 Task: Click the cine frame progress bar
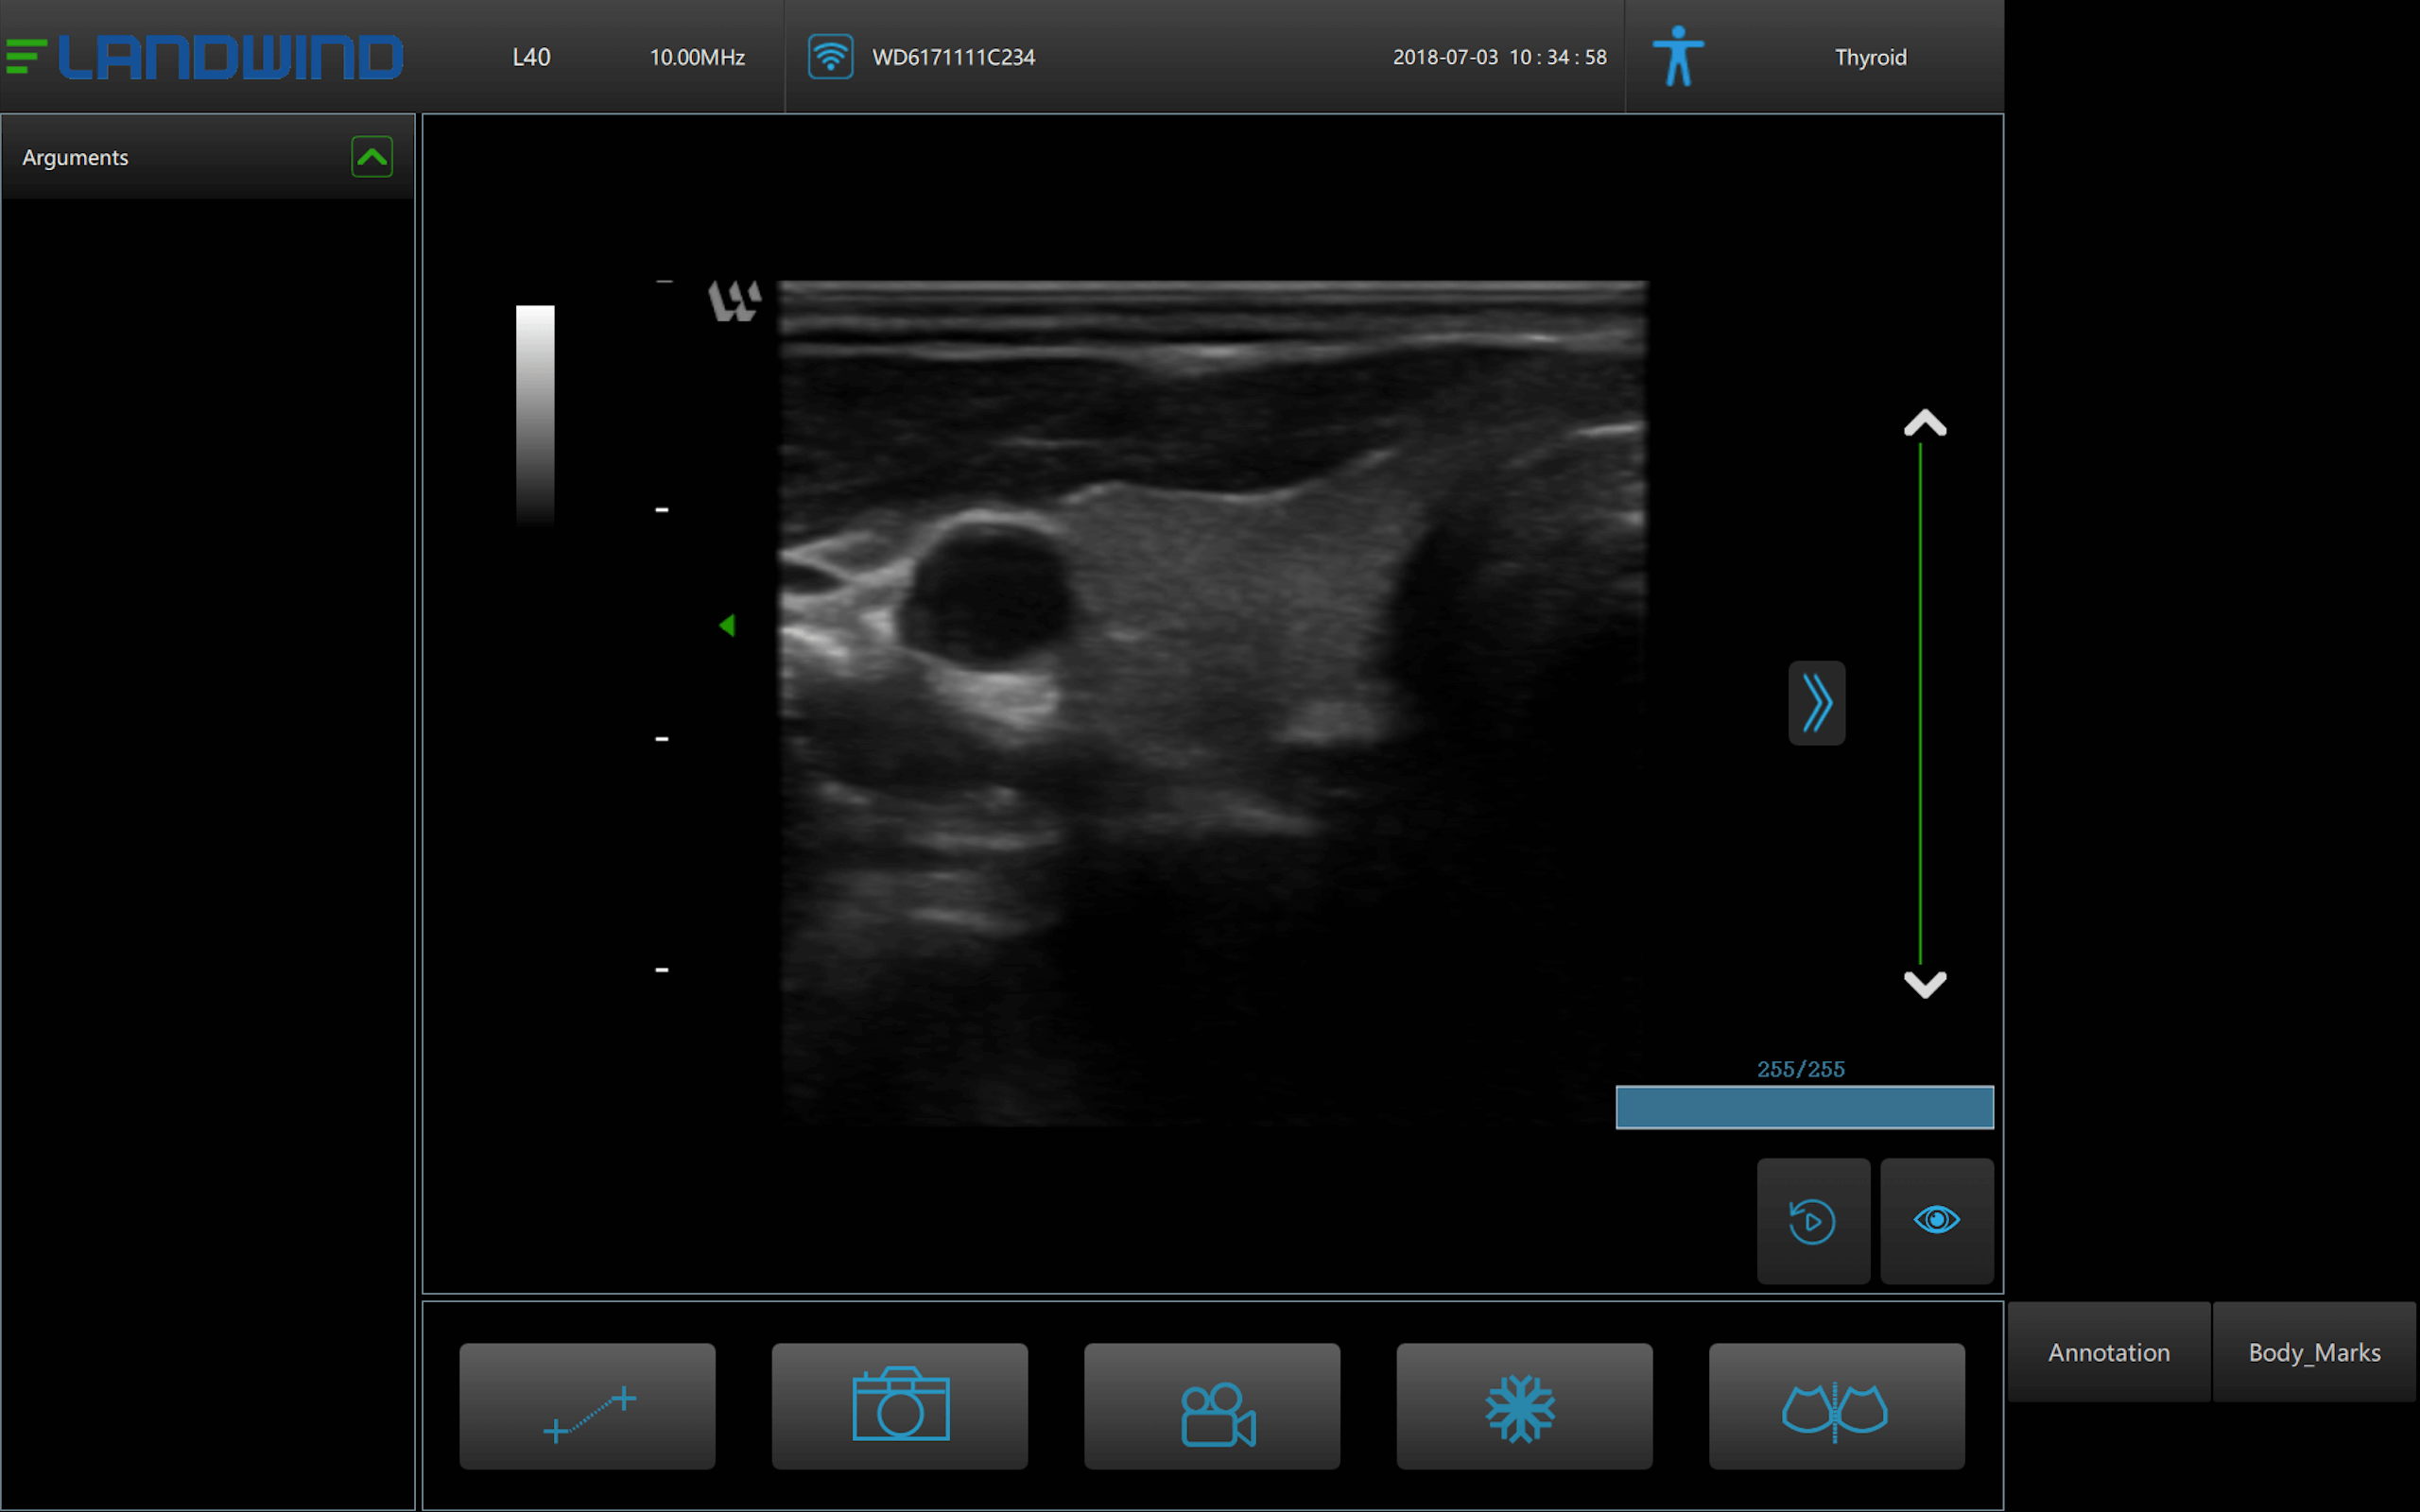(1805, 1107)
